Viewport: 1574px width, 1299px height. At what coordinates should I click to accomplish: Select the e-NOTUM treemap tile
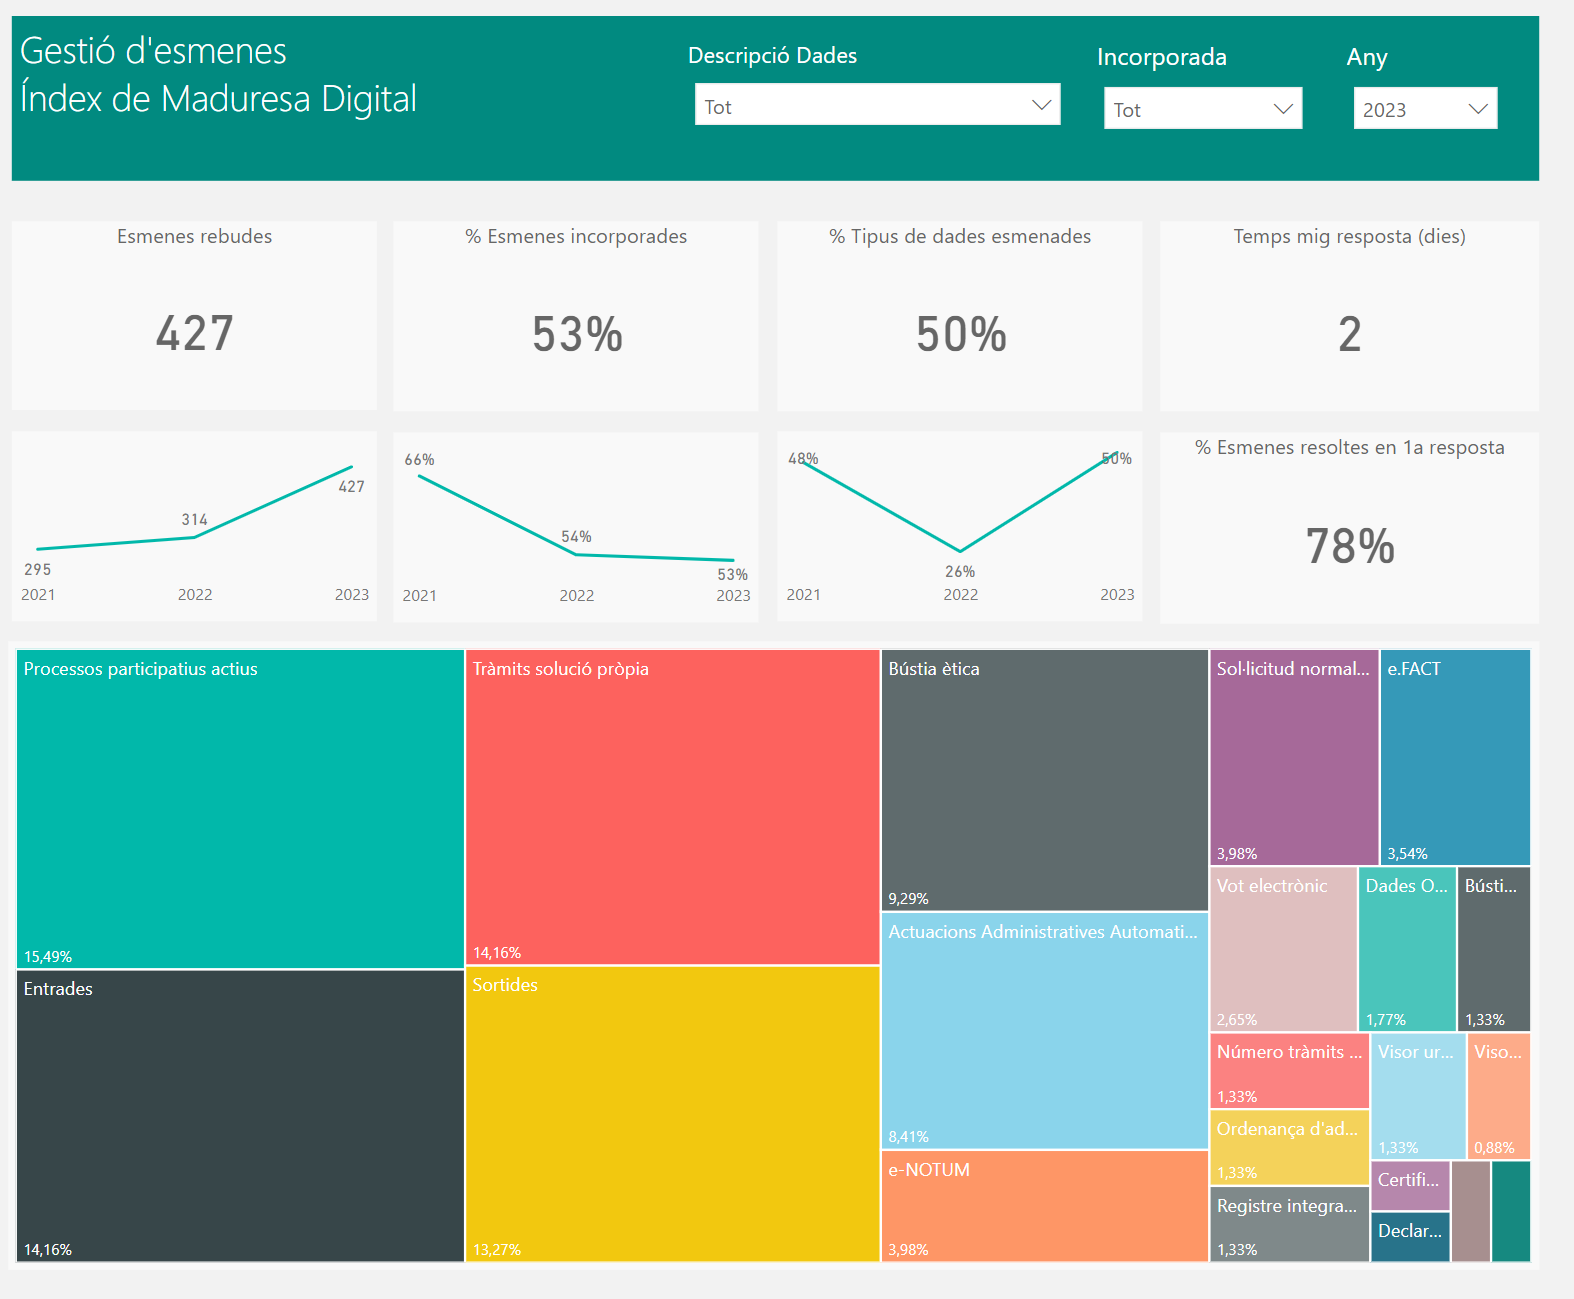(1044, 1205)
